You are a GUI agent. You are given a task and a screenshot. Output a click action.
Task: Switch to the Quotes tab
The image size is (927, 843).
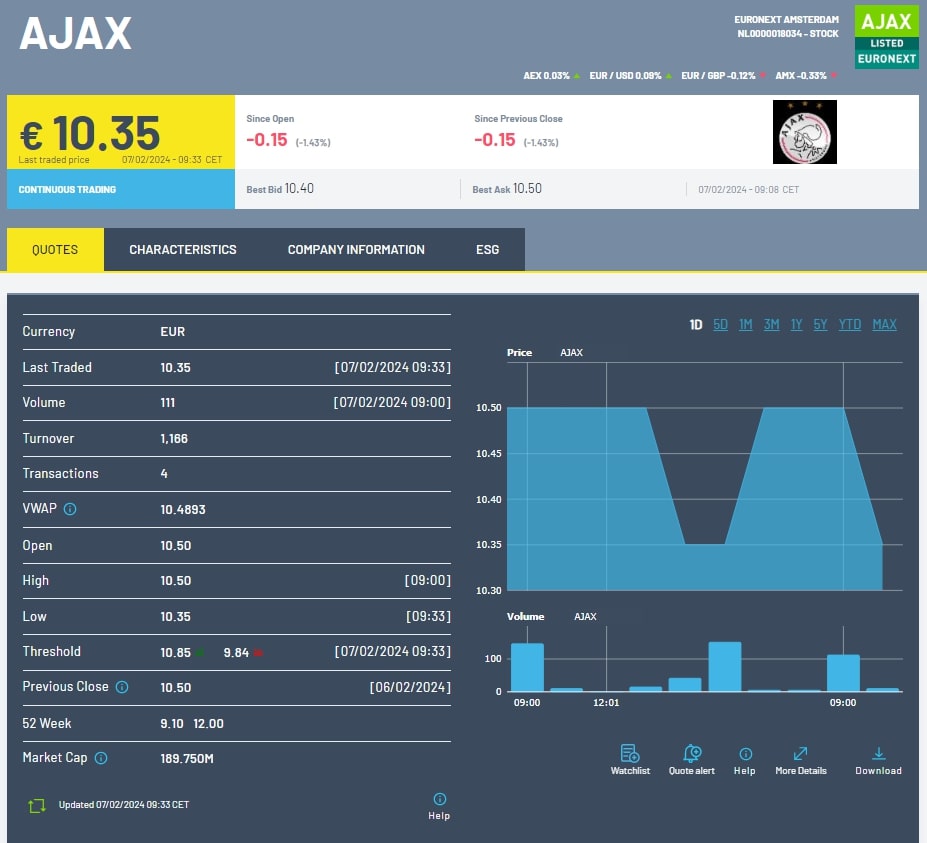pyautogui.click(x=55, y=249)
